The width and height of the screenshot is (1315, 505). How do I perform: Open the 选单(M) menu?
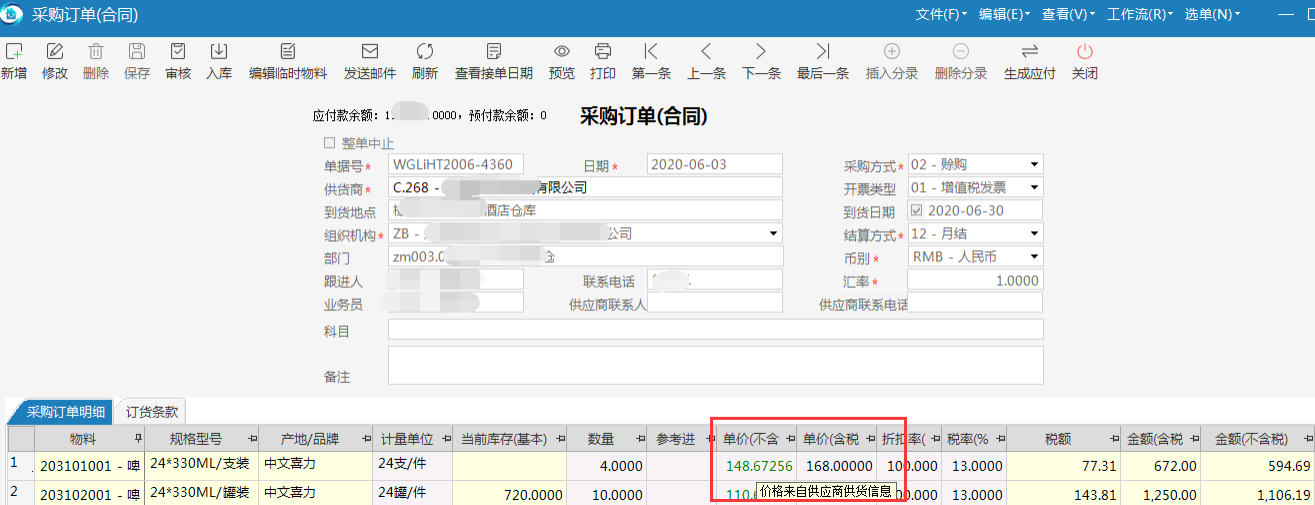pyautogui.click(x=1212, y=14)
